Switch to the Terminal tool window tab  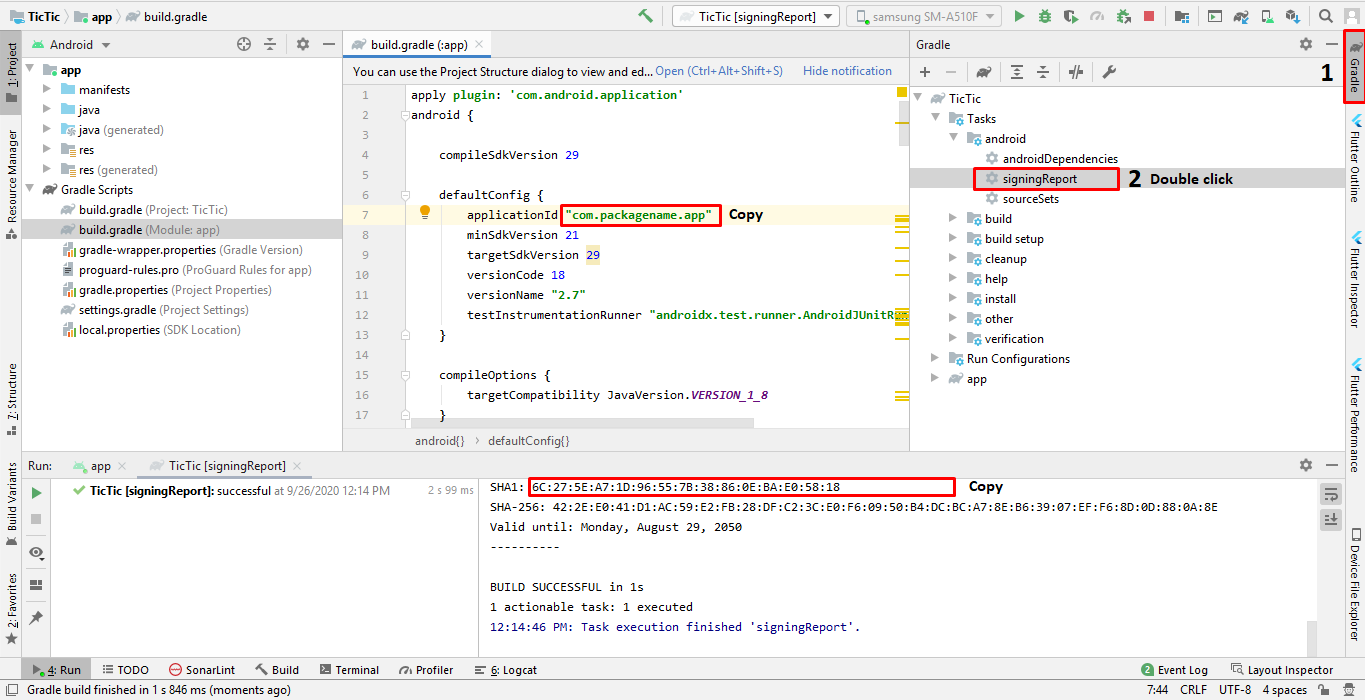coord(347,670)
